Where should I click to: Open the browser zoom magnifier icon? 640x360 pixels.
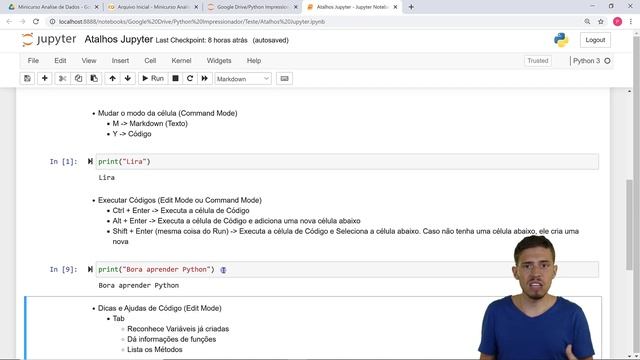[587, 22]
